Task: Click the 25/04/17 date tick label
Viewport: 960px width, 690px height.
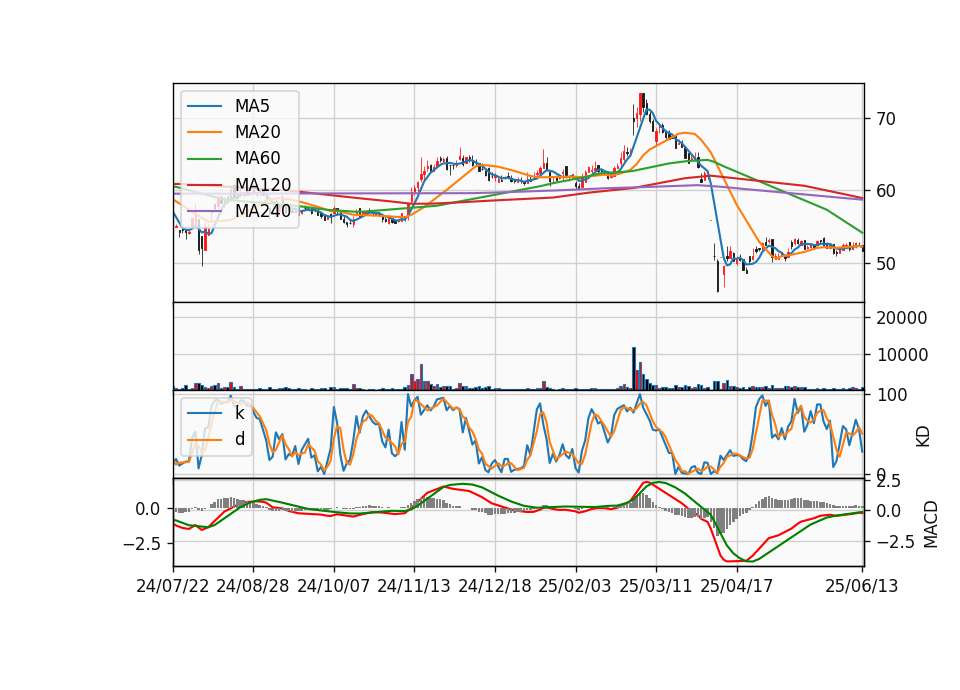Action: point(737,586)
